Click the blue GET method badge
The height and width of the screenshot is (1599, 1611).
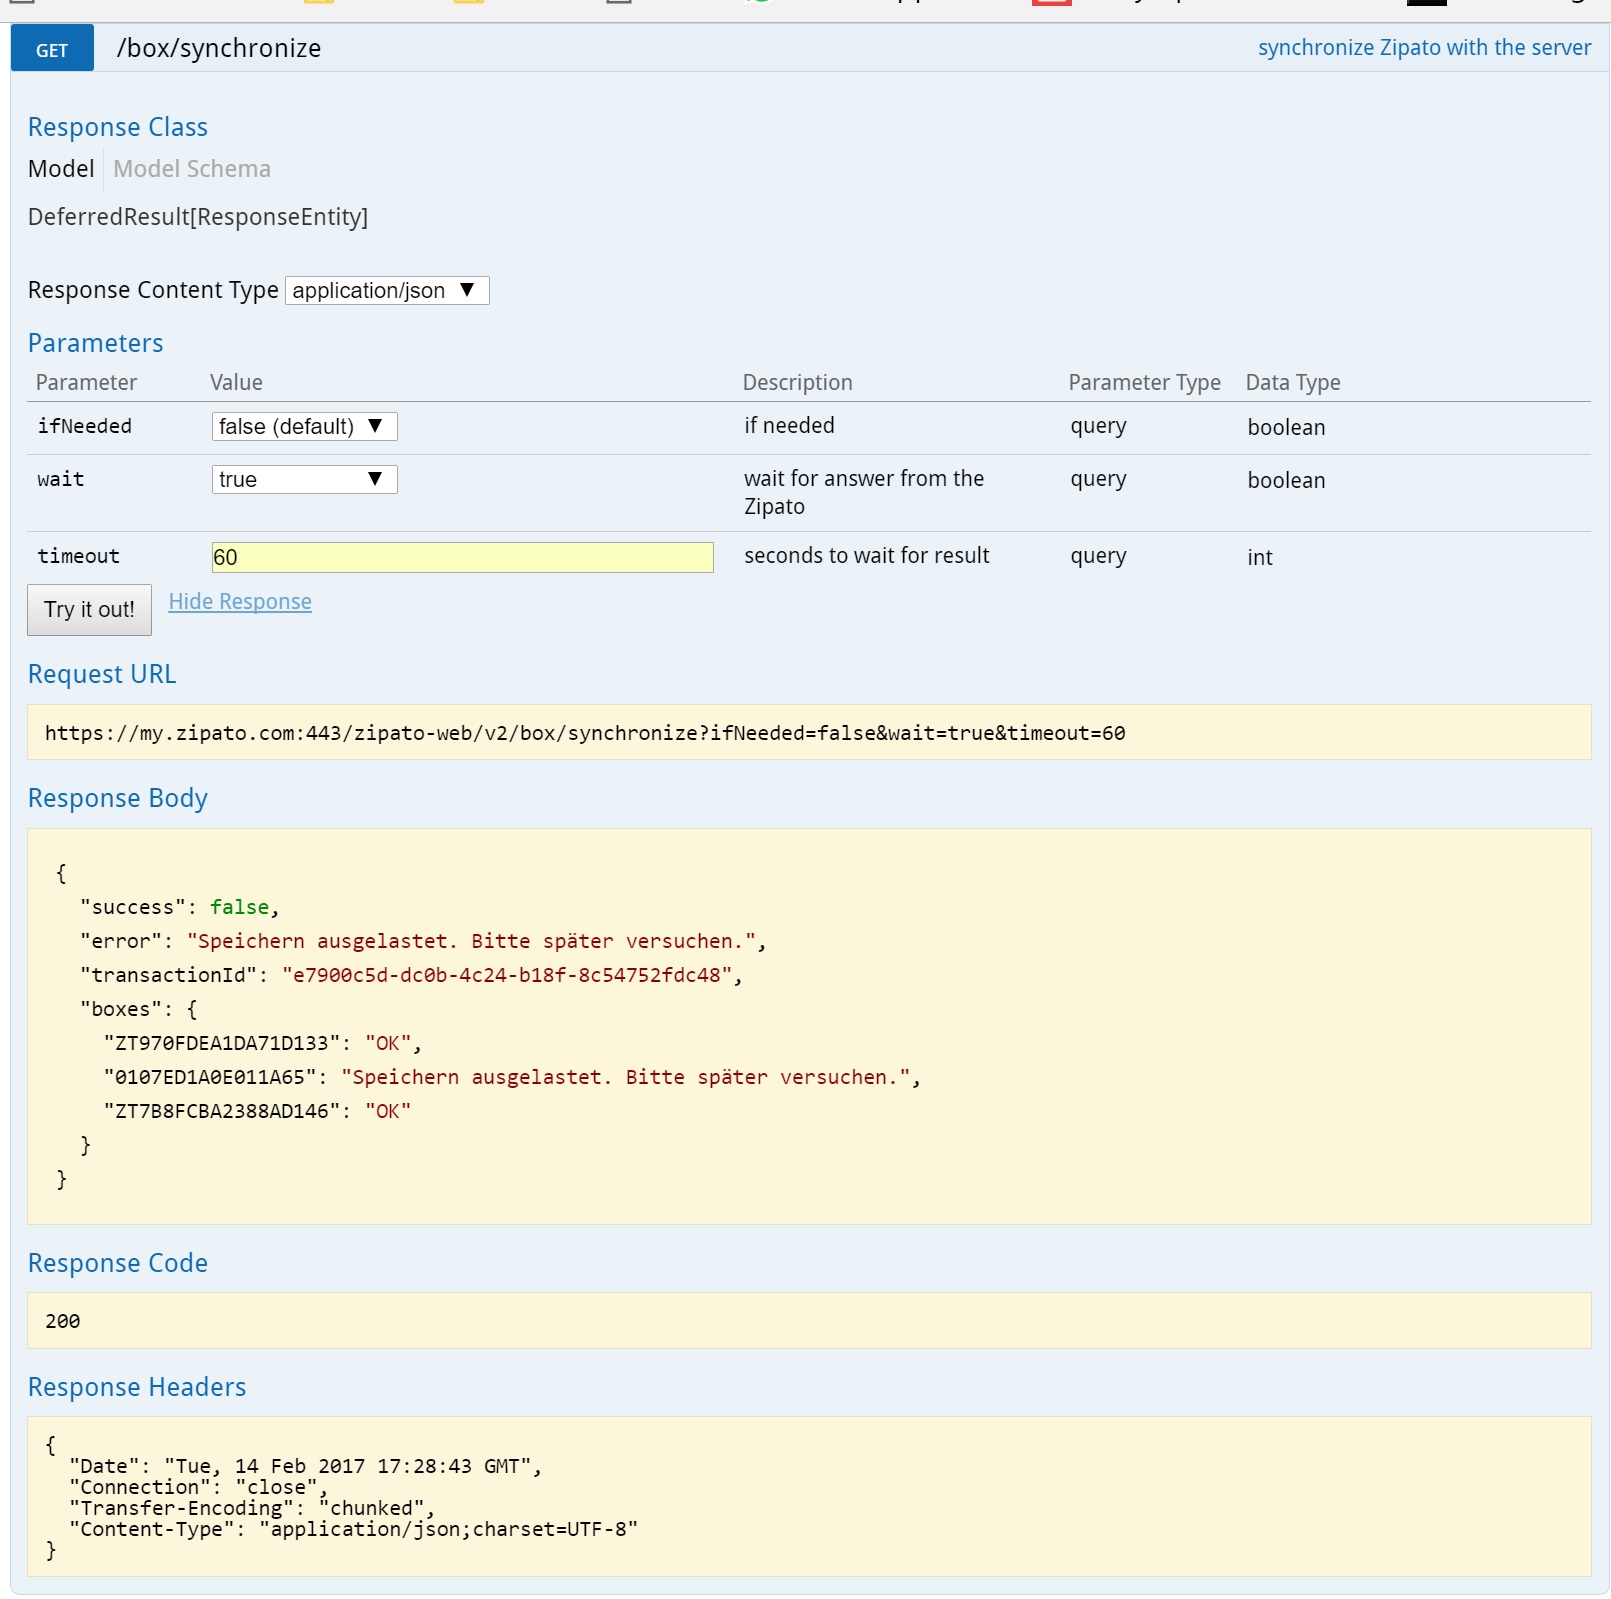(x=52, y=49)
